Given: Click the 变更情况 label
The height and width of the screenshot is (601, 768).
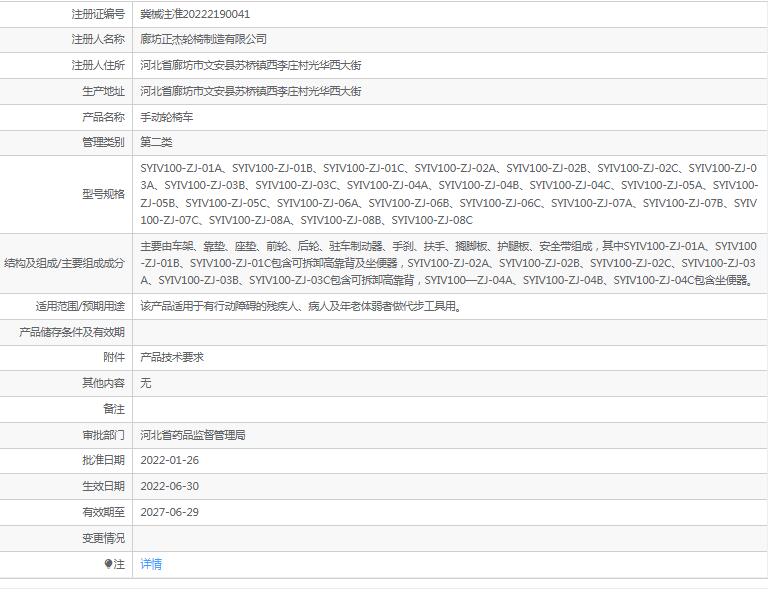Looking at the screenshot, I should [103, 538].
